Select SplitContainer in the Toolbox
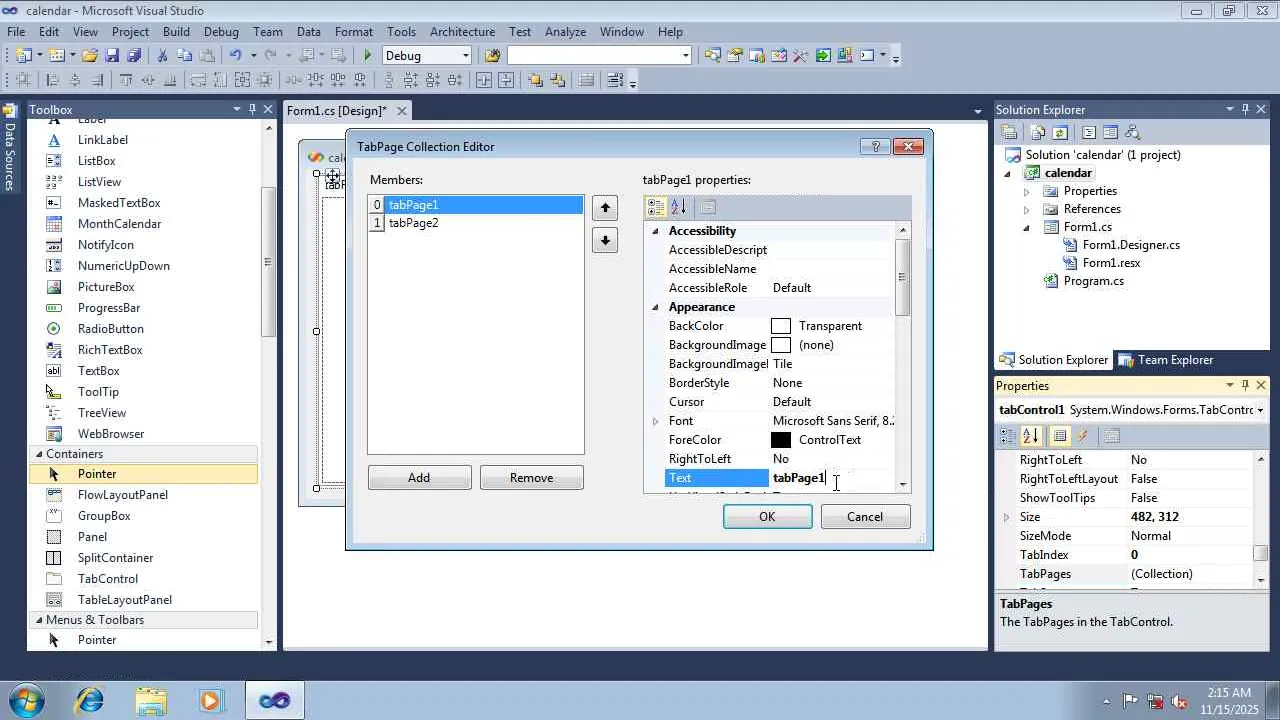 coord(115,558)
